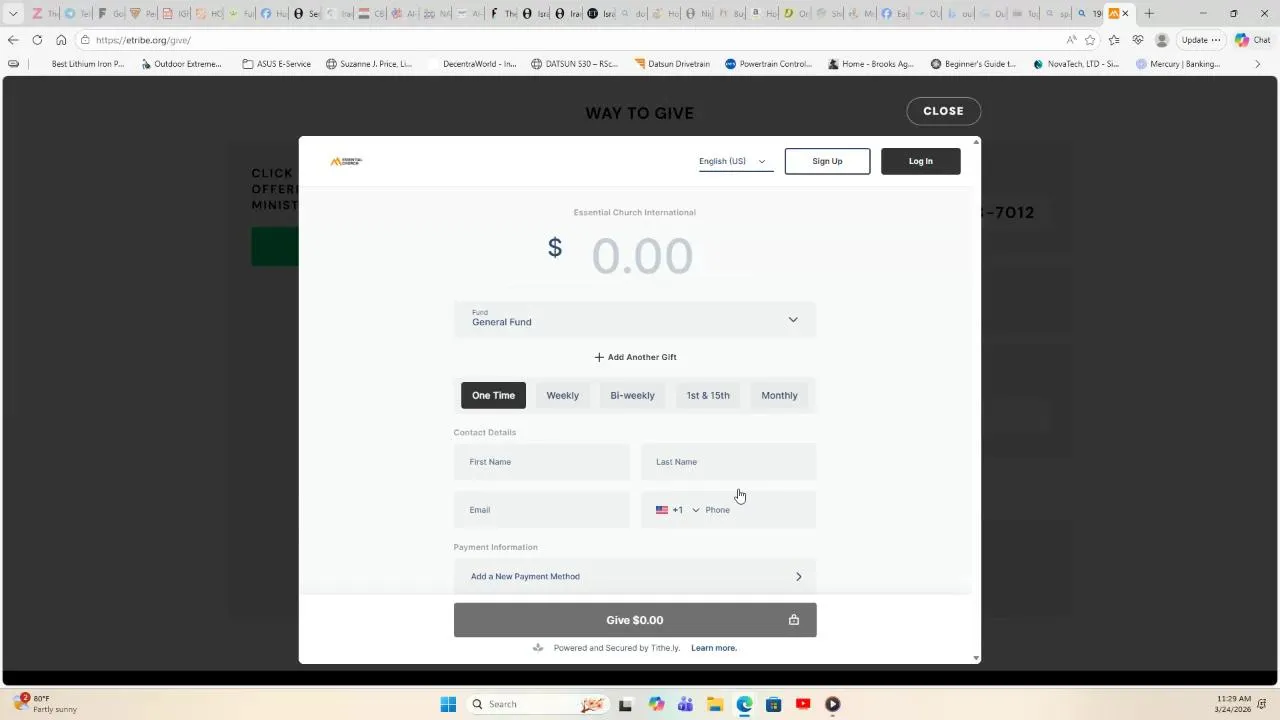Open a new browser tab with the plus icon

[1149, 13]
